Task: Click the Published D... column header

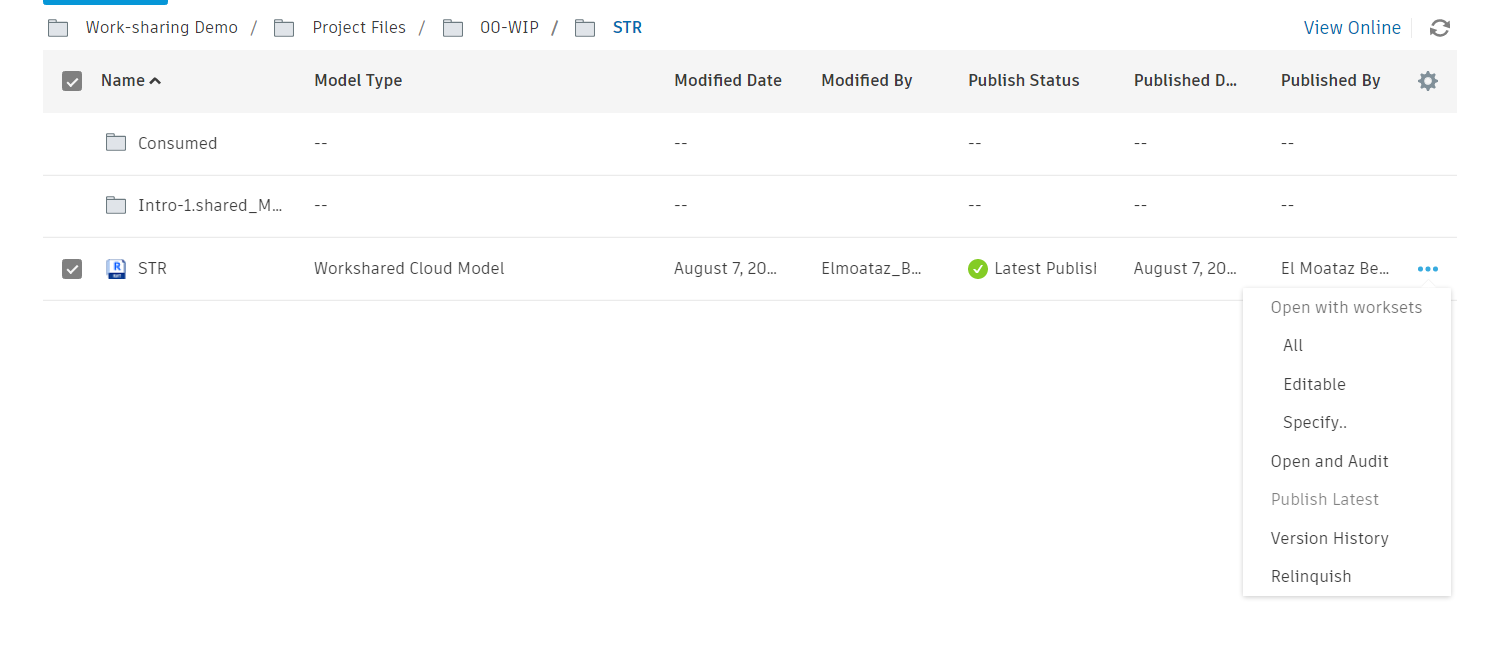Action: click(x=1185, y=81)
